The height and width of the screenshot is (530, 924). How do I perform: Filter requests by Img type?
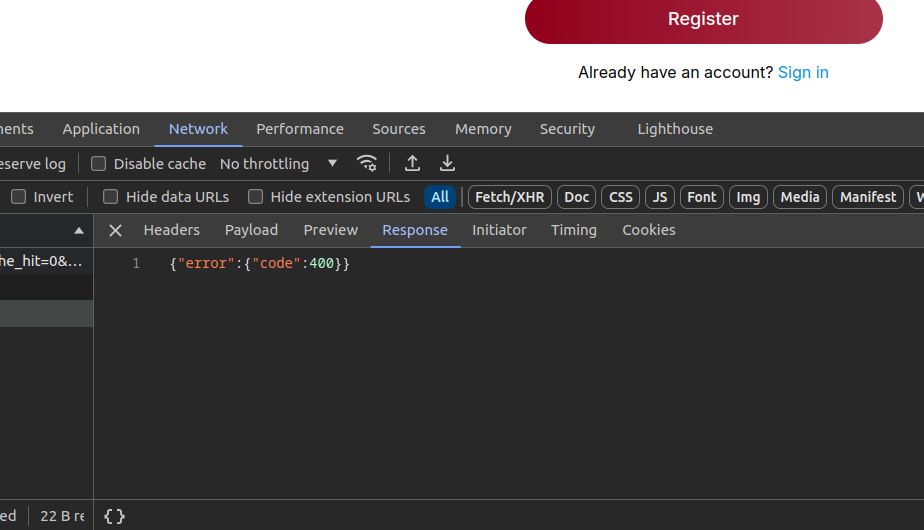pyautogui.click(x=748, y=197)
